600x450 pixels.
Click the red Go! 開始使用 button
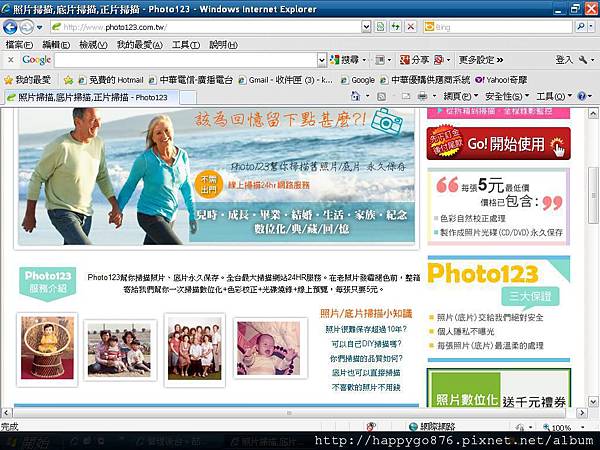[498, 144]
